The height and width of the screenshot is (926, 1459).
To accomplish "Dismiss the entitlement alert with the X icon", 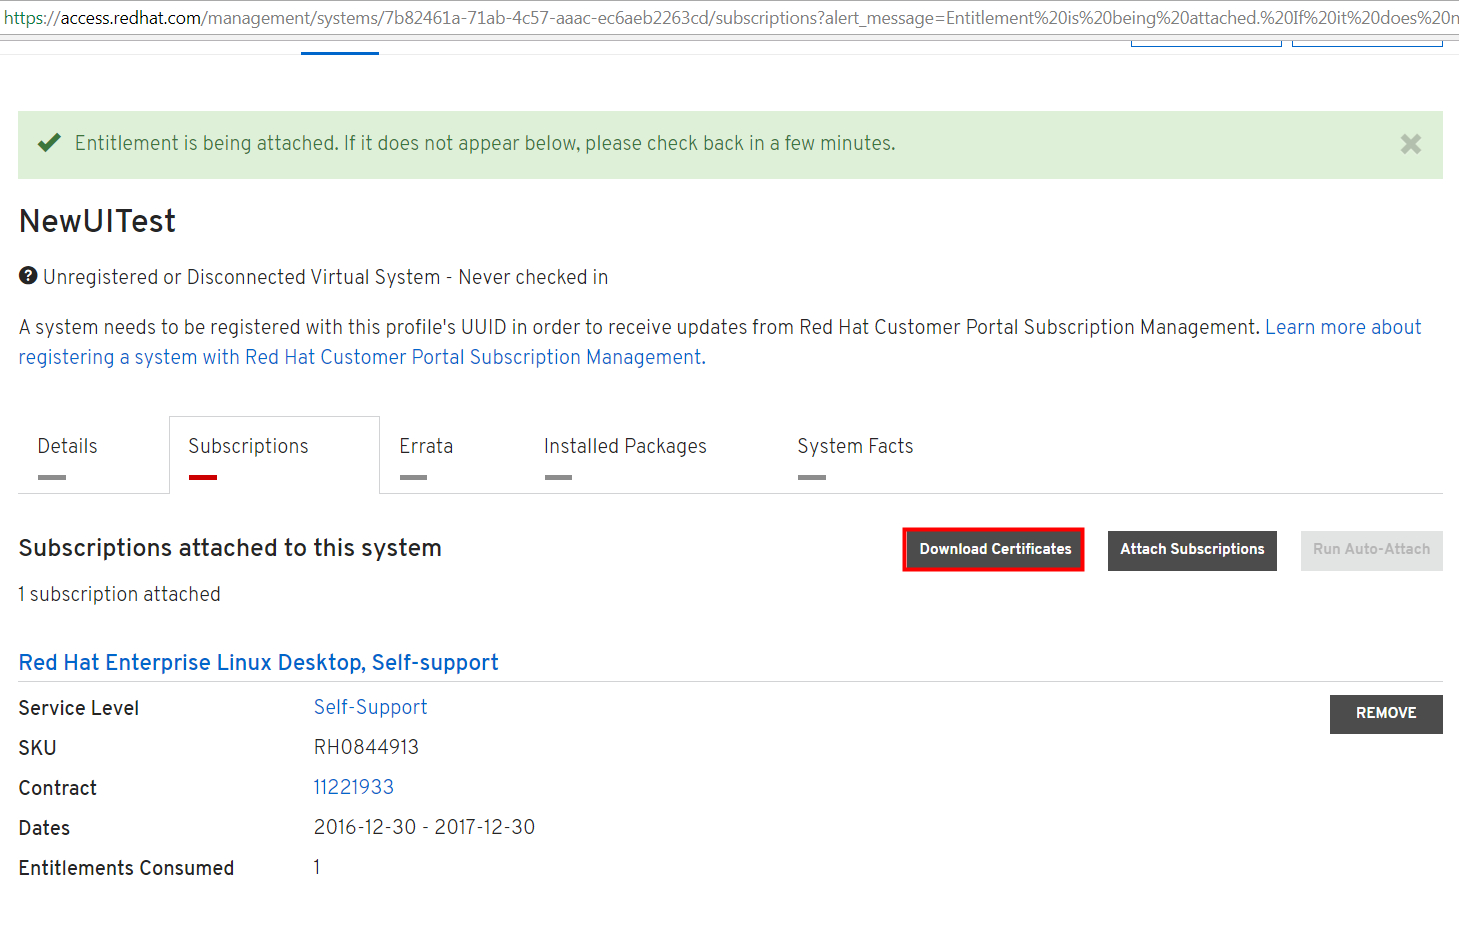I will point(1410,144).
